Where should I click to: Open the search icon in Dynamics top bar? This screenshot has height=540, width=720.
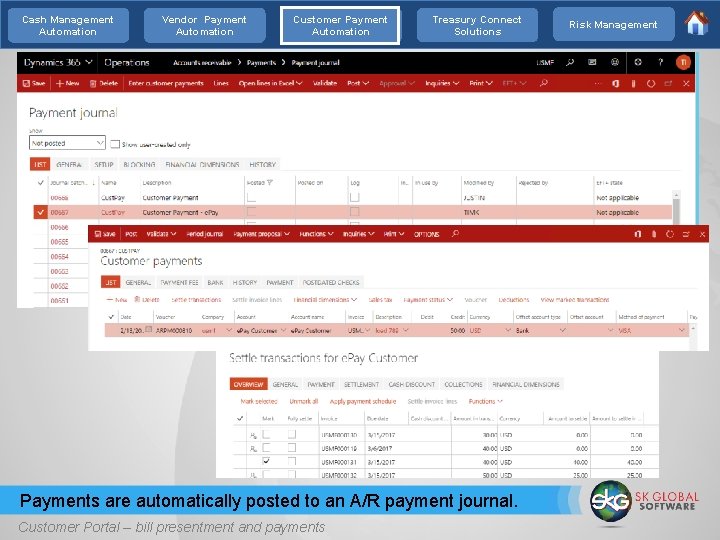(570, 62)
